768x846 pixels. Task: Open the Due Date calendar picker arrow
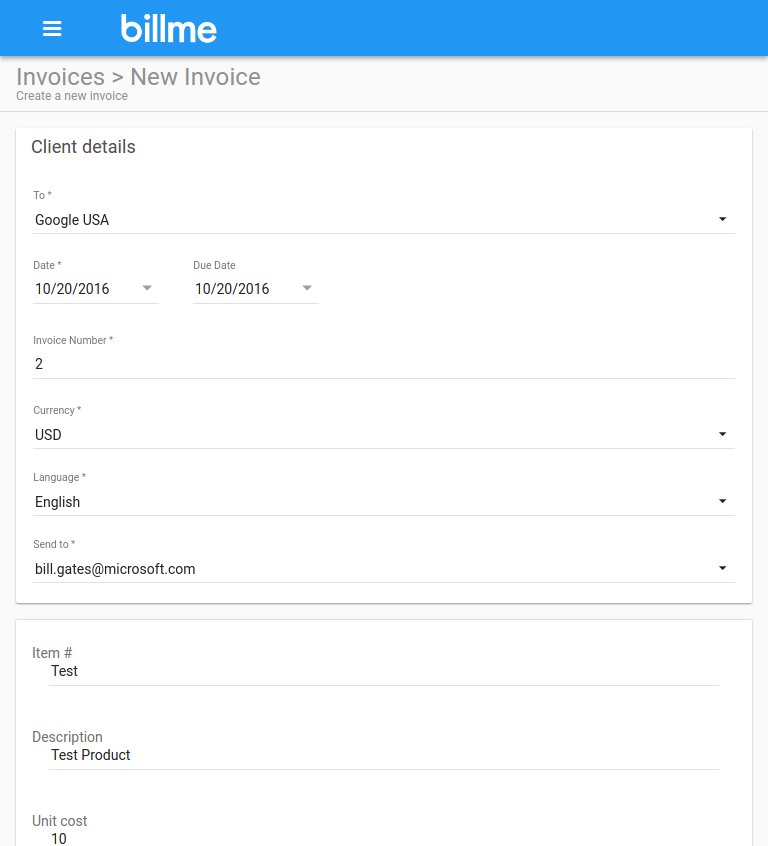pyautogui.click(x=307, y=288)
